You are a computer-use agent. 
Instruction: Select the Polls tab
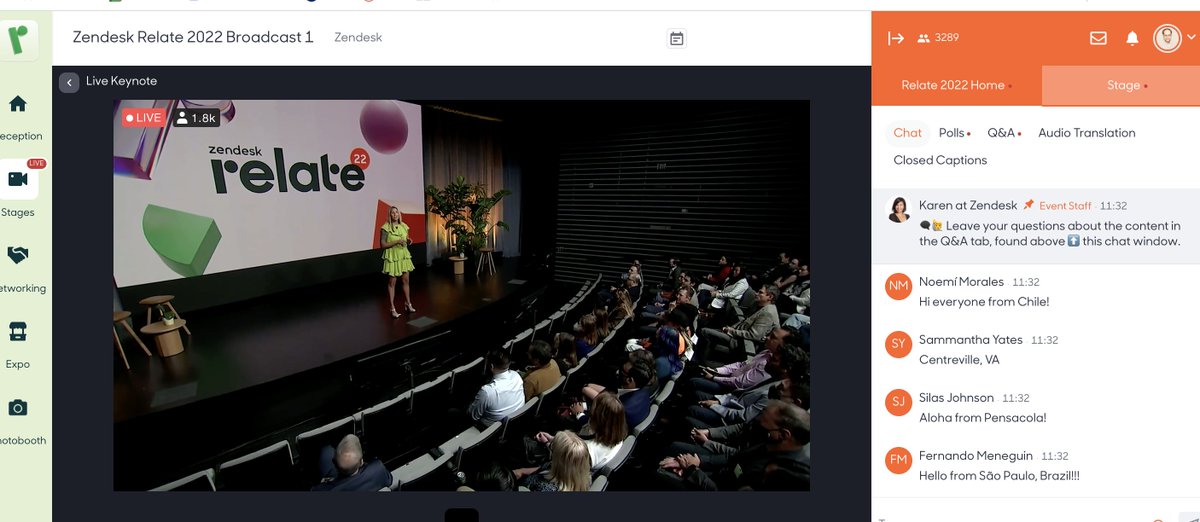tap(954, 132)
